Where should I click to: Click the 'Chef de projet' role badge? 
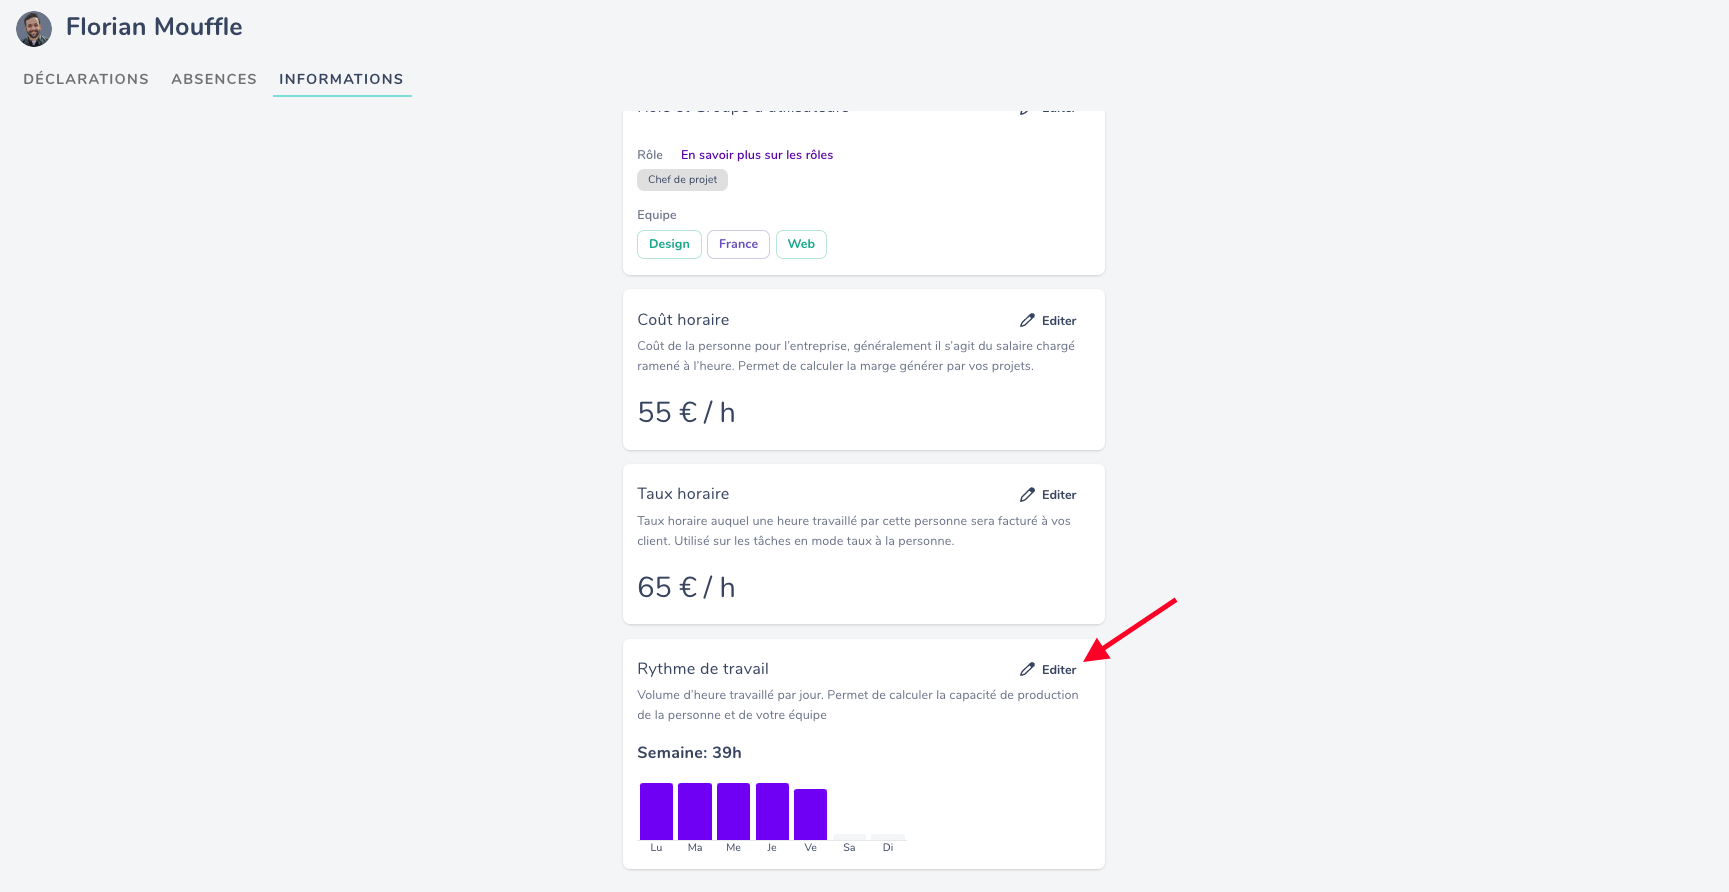pyautogui.click(x=682, y=180)
